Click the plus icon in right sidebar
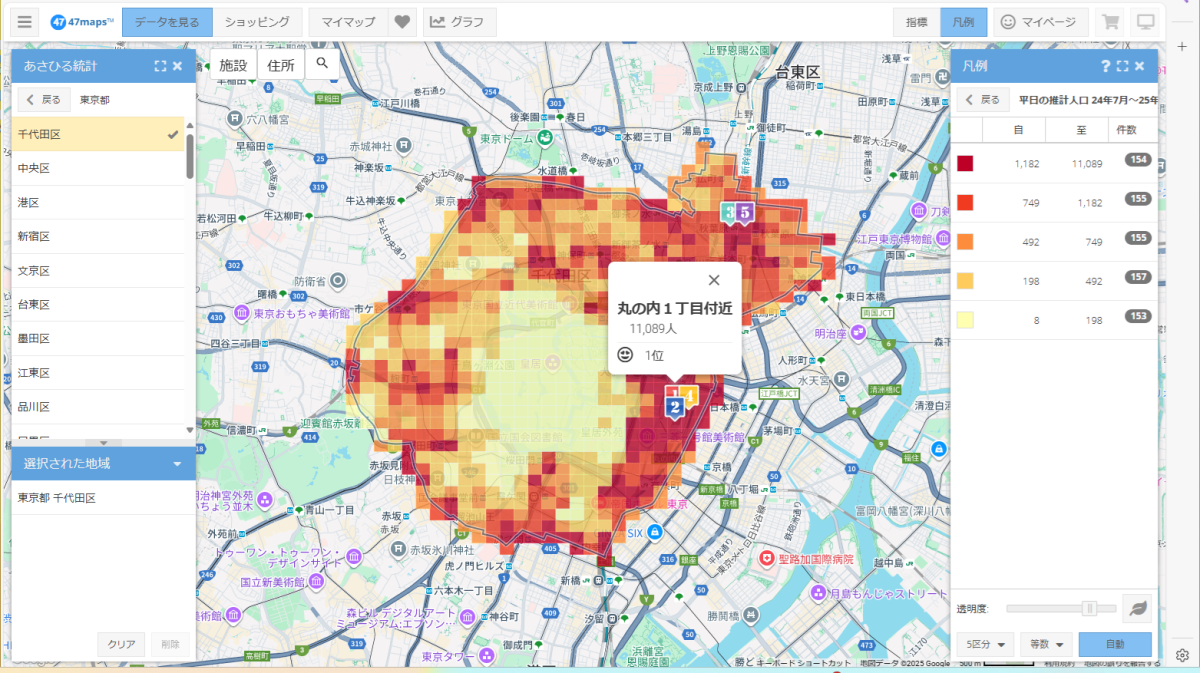This screenshot has width=1200, height=673. pos(1182,46)
